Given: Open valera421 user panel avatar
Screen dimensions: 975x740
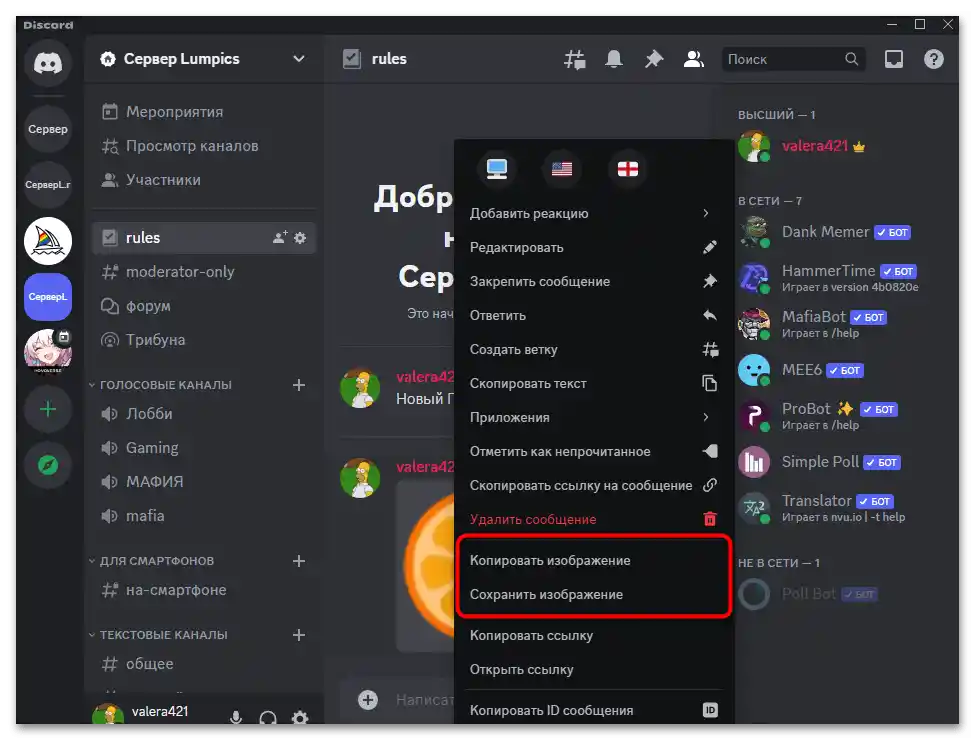Looking at the screenshot, I should [108, 715].
